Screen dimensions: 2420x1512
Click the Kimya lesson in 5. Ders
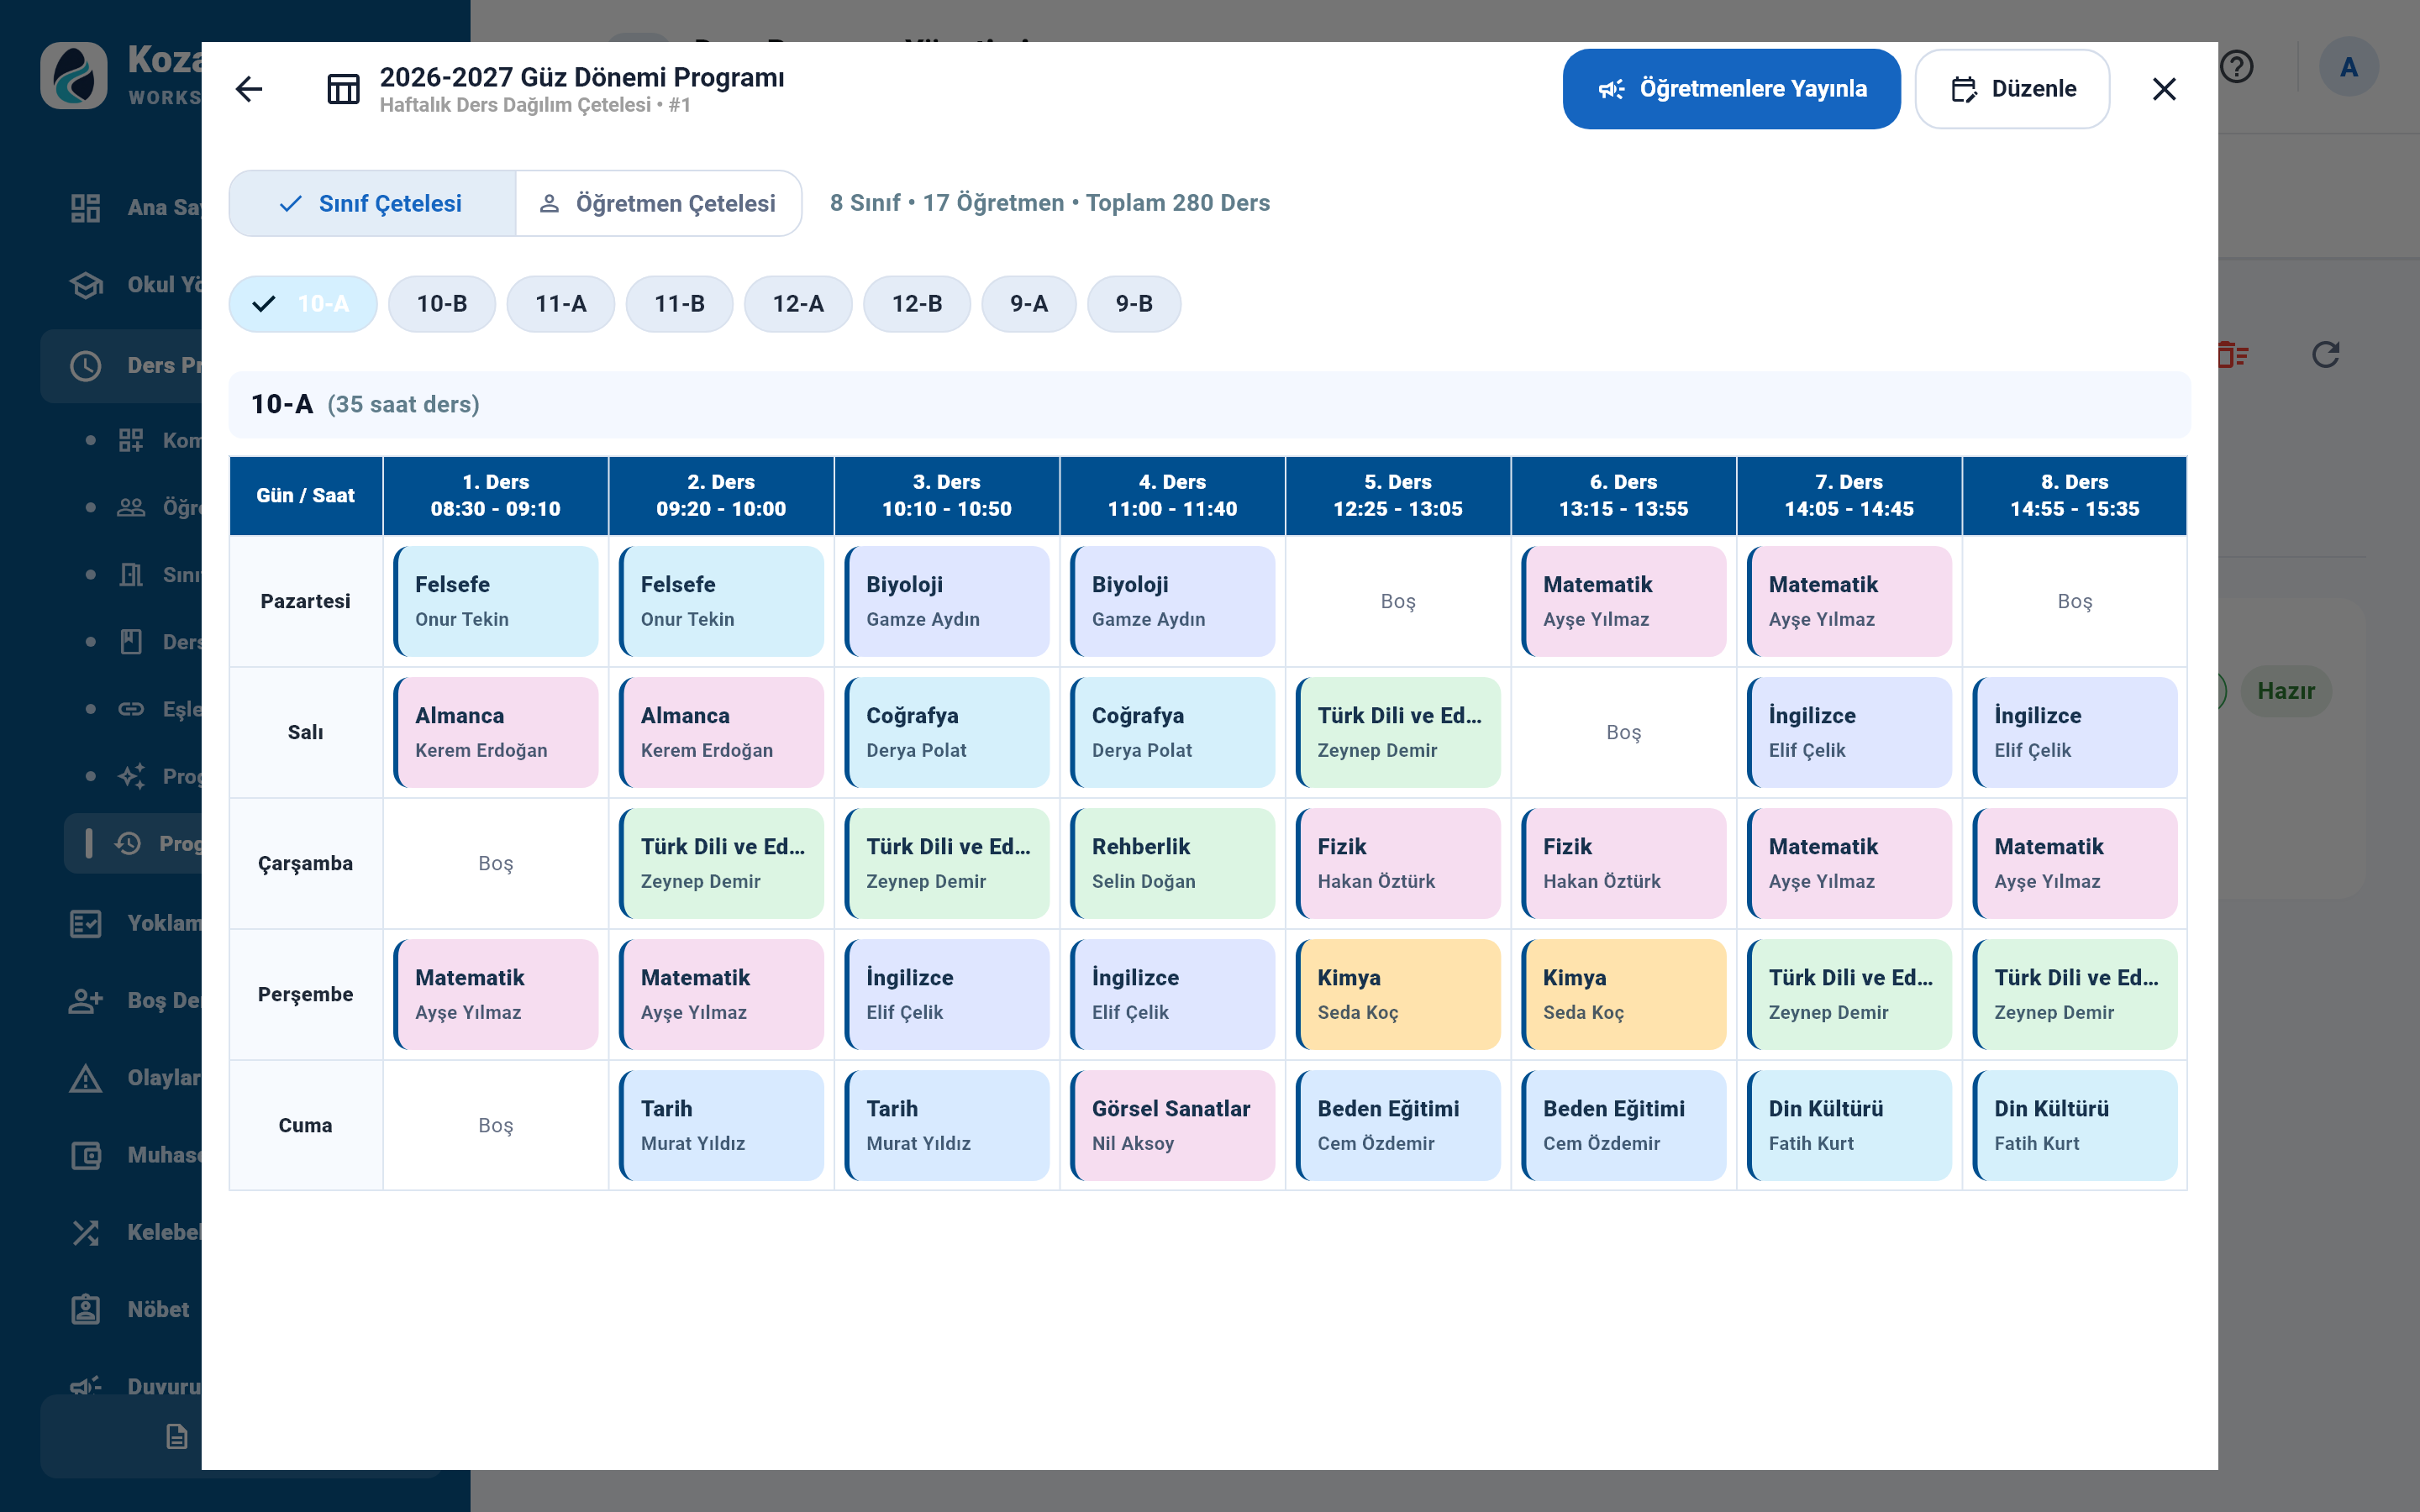pyautogui.click(x=1398, y=994)
